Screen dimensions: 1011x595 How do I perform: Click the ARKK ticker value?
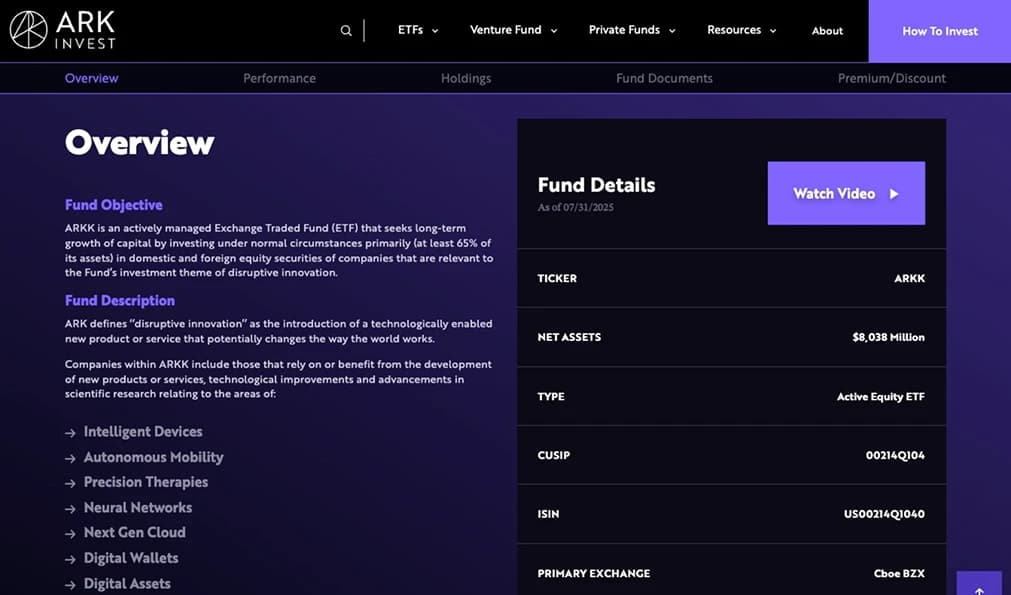pos(909,278)
